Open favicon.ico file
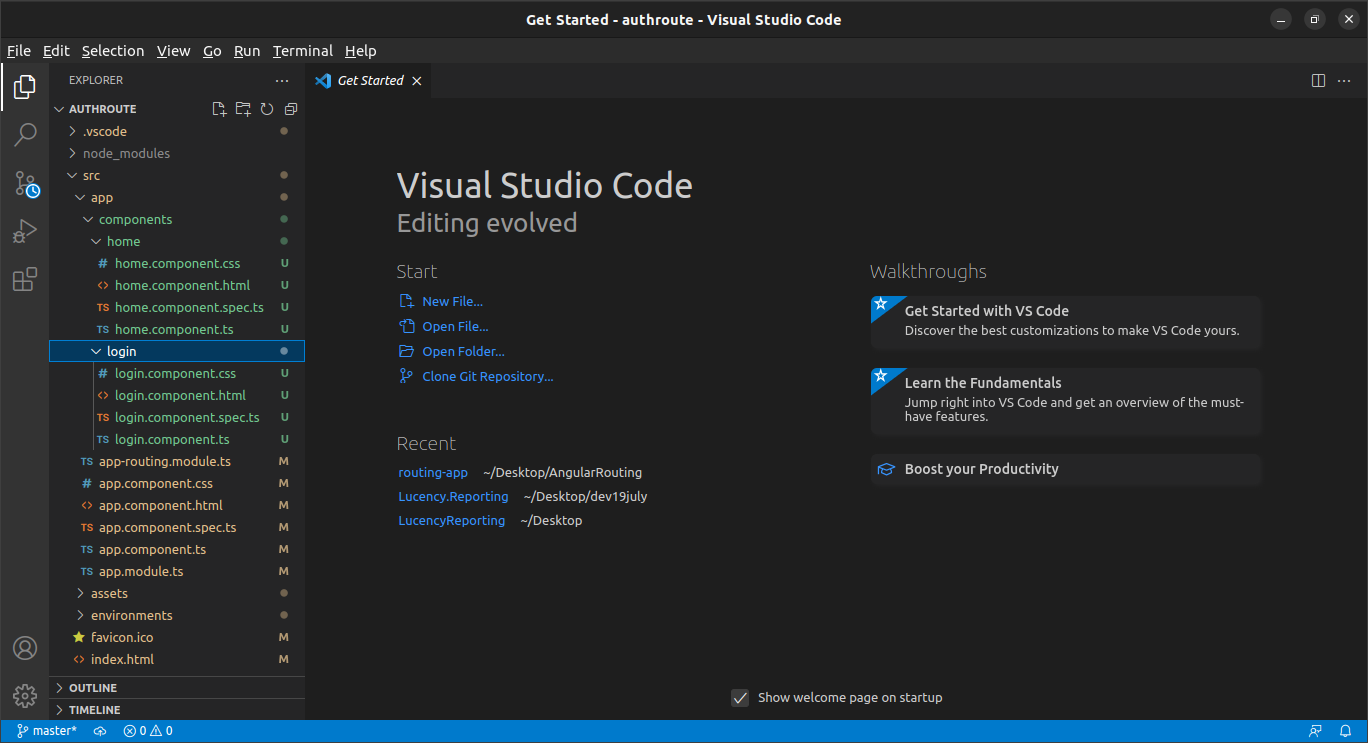Image resolution: width=1368 pixels, height=743 pixels. click(177, 637)
